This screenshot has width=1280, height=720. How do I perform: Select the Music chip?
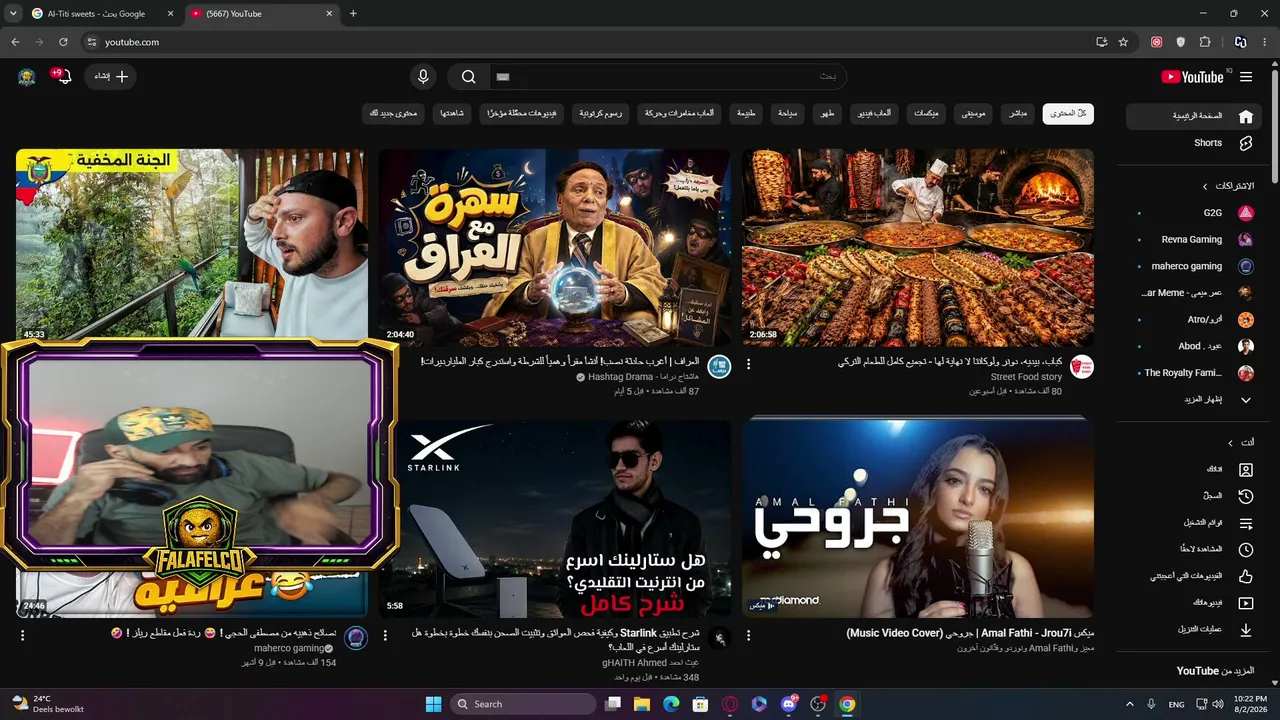[x=973, y=114]
